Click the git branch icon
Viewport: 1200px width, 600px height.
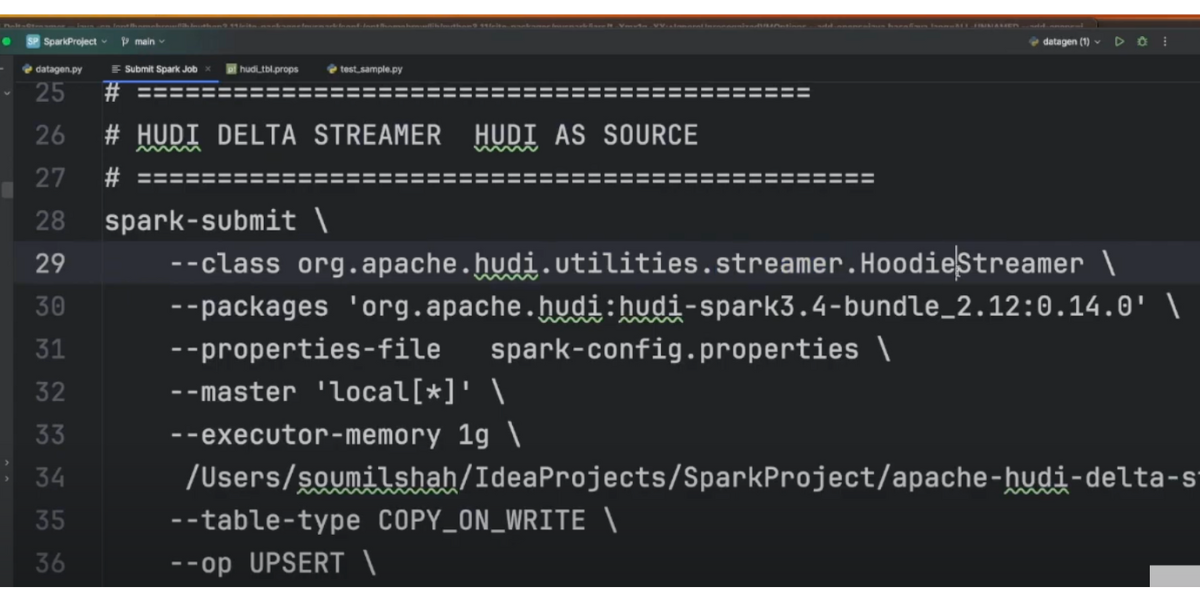tap(125, 41)
